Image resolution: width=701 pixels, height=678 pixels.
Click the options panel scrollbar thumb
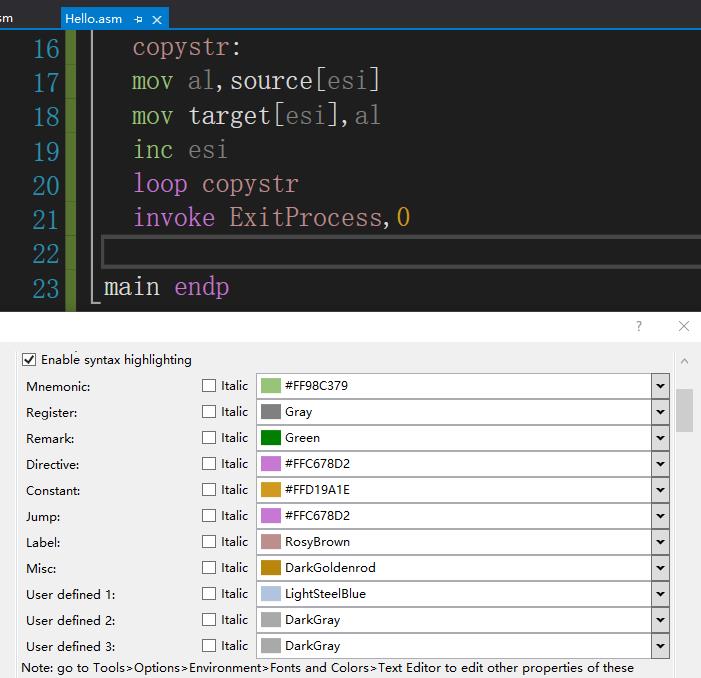[x=684, y=410]
